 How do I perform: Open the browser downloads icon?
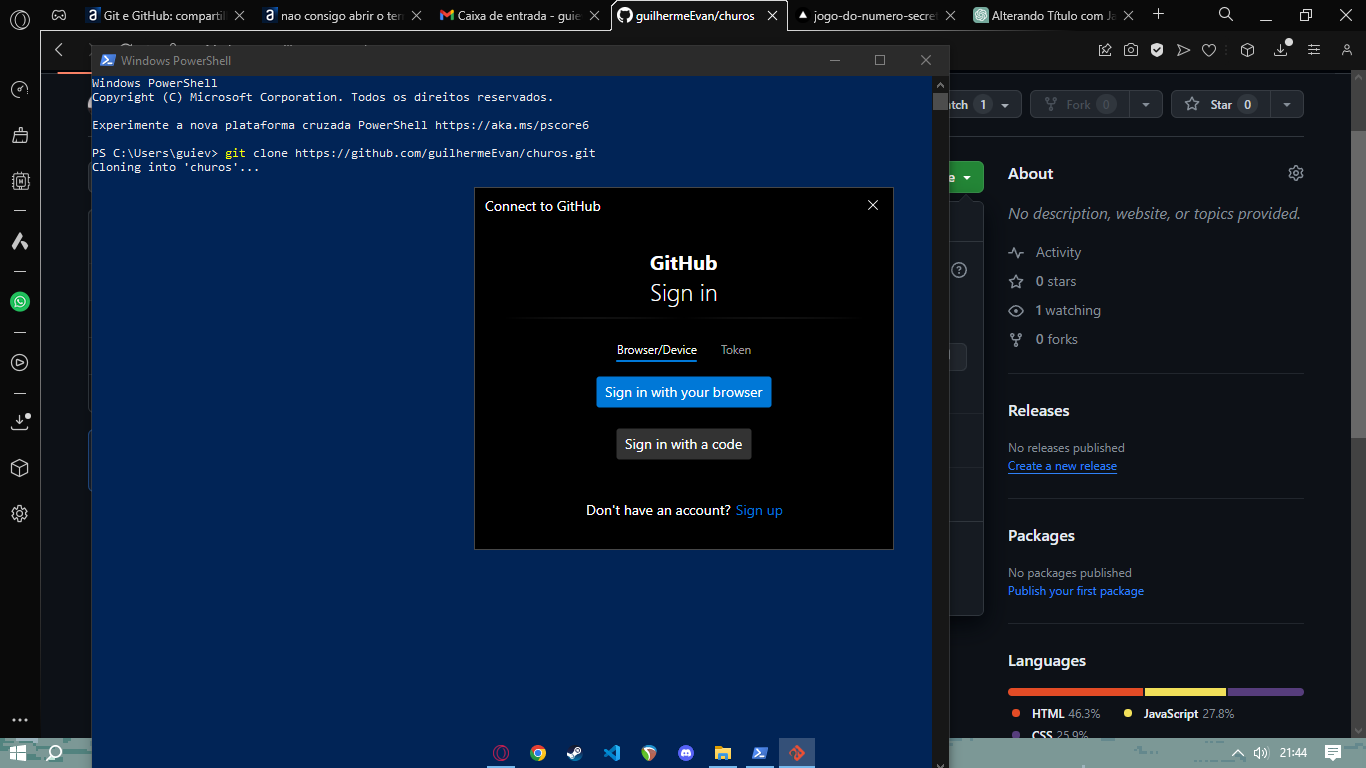point(1282,49)
